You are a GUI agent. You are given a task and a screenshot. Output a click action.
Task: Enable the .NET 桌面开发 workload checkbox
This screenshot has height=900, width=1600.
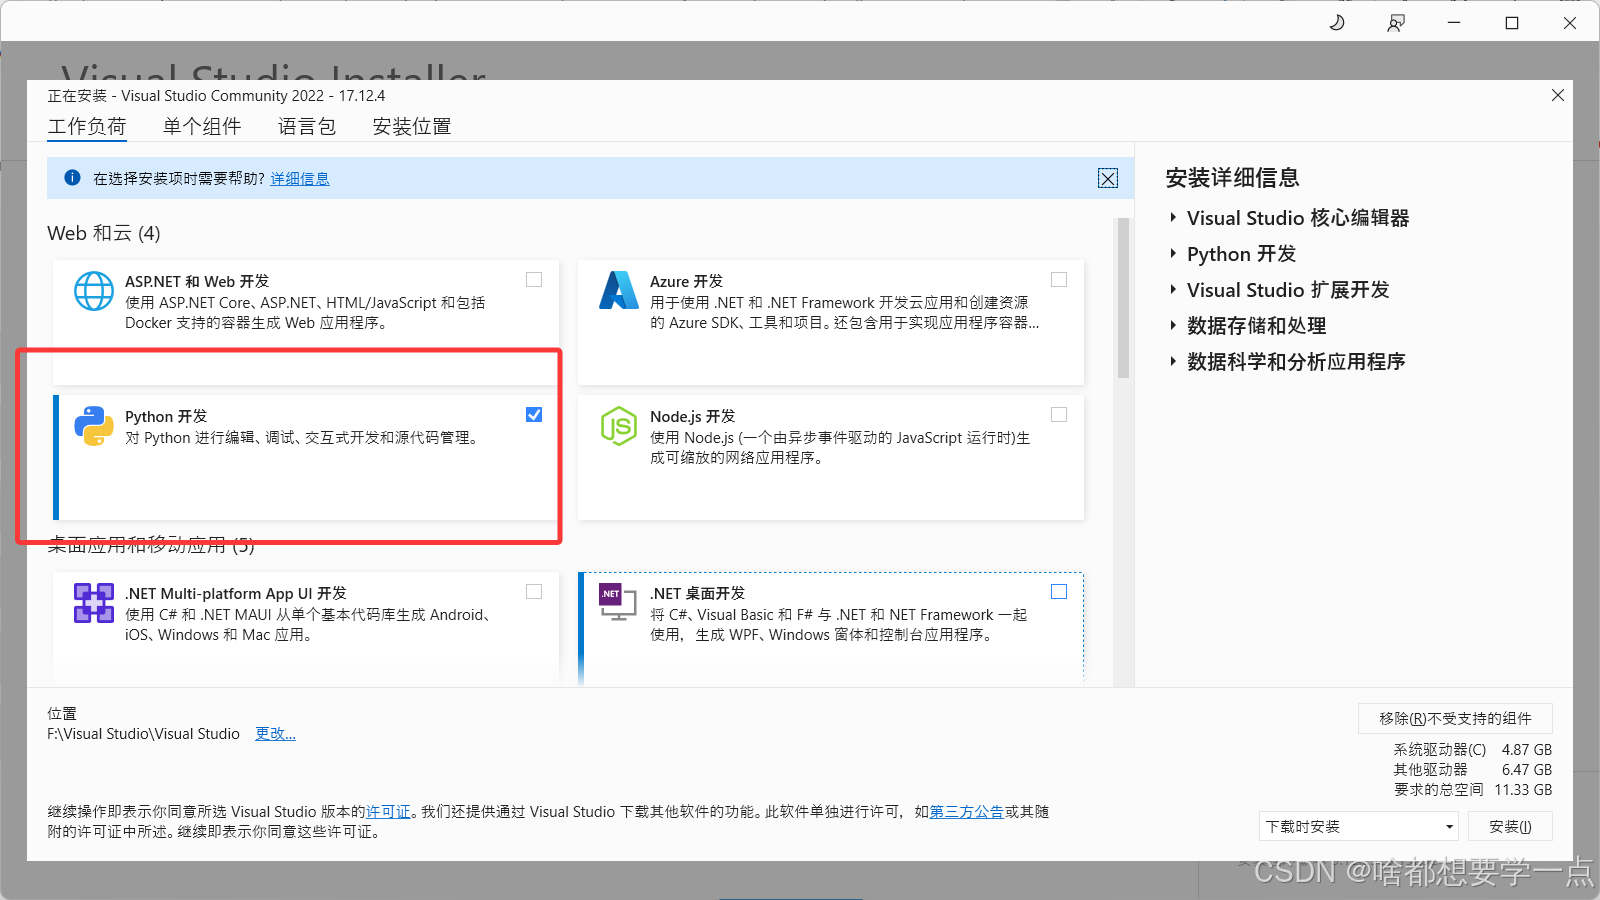(1059, 592)
